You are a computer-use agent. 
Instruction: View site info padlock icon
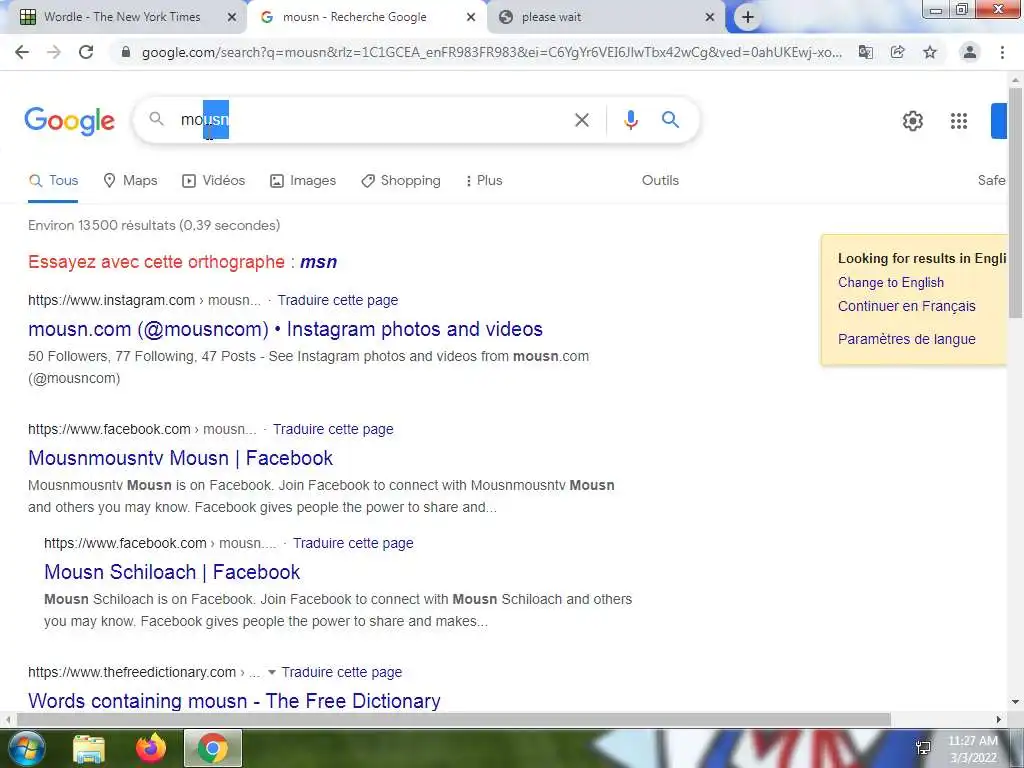coord(126,52)
